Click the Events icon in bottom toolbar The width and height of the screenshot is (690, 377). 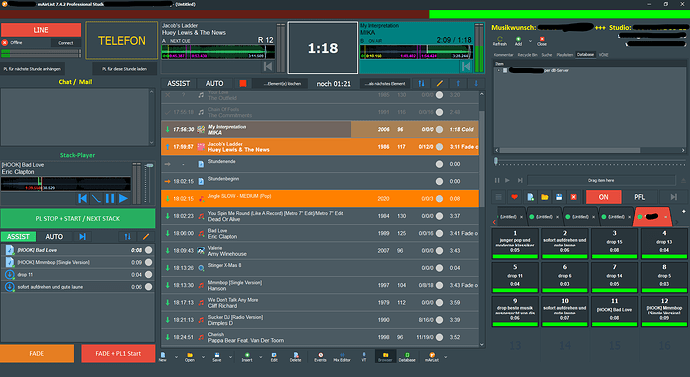320,357
